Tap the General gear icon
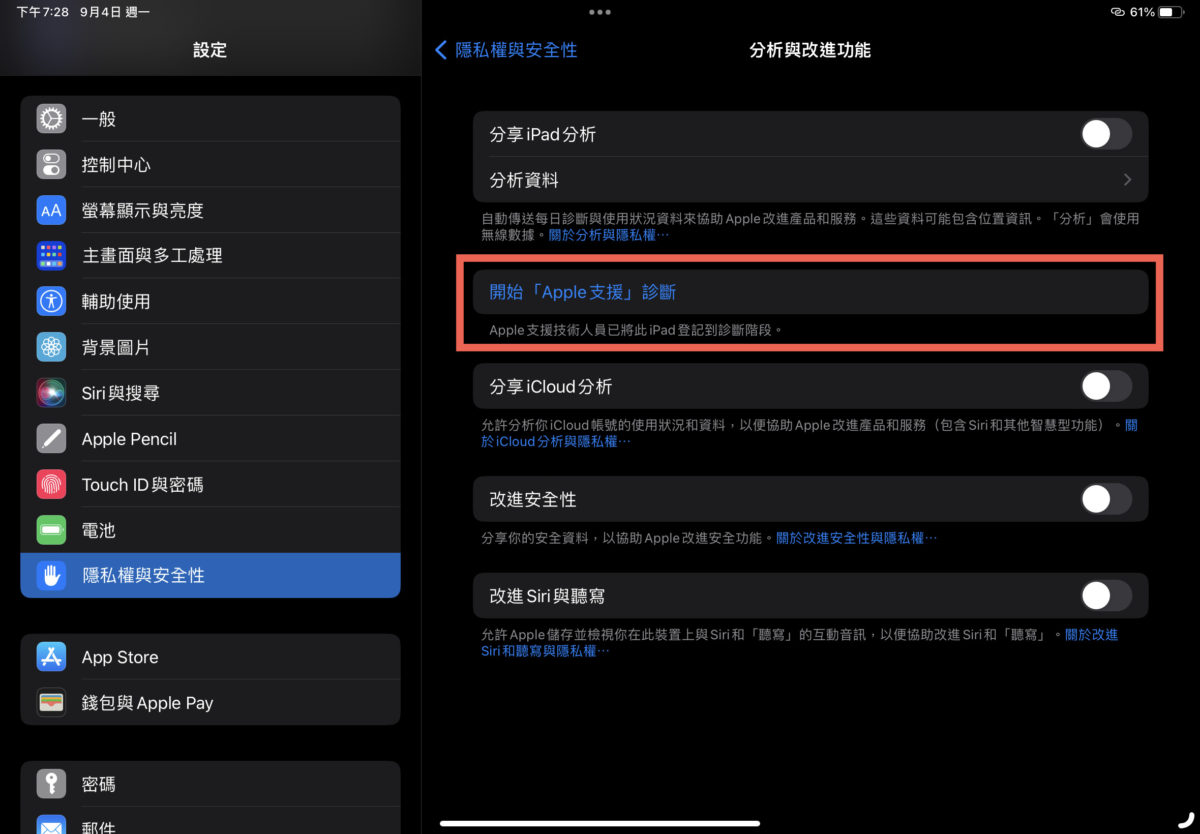This screenshot has height=834, width=1200. (x=51, y=119)
